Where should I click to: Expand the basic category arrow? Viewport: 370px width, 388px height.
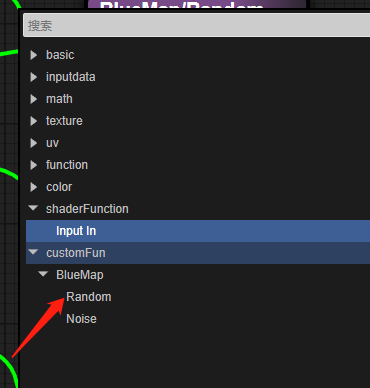(34, 55)
